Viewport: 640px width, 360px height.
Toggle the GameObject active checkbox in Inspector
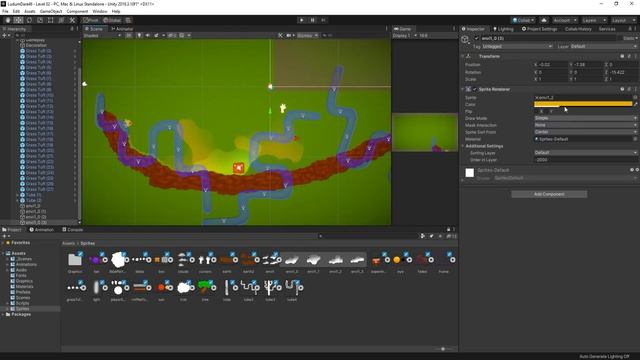476,38
